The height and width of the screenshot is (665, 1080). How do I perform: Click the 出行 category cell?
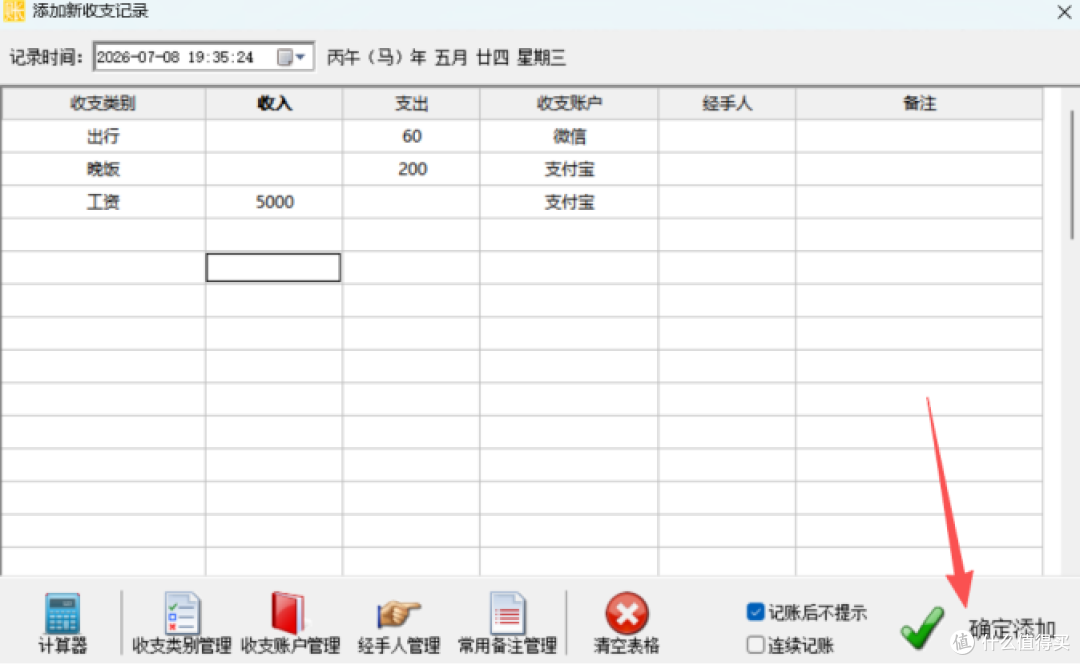point(103,136)
